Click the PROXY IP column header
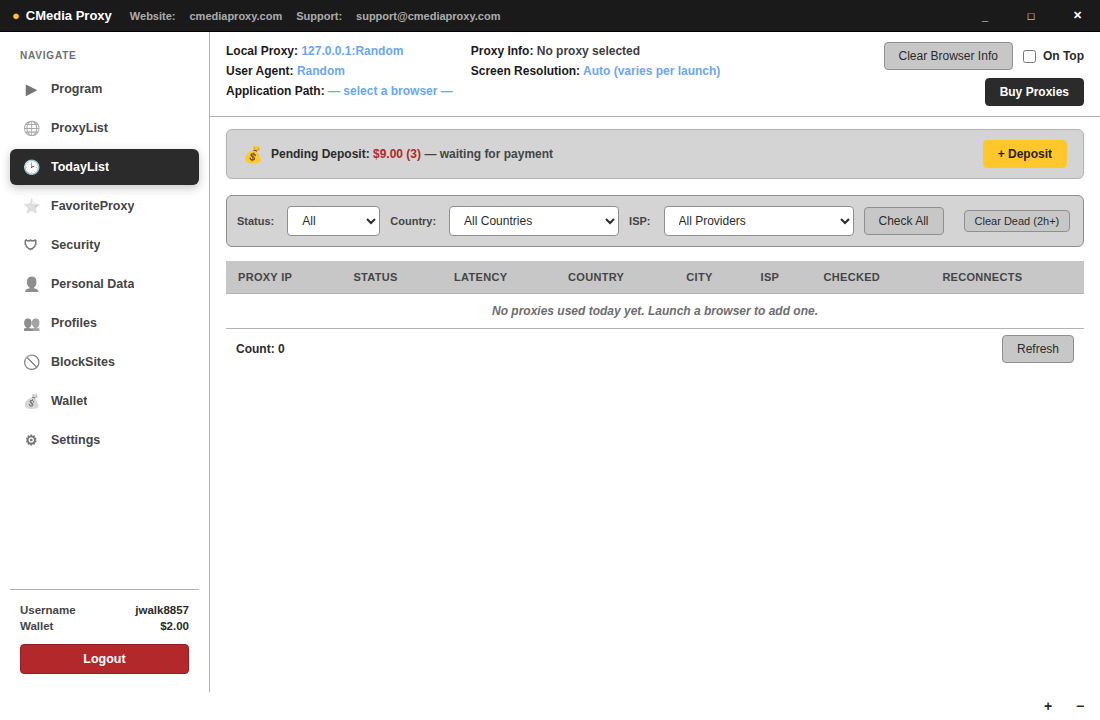1100x720 pixels. point(264,277)
